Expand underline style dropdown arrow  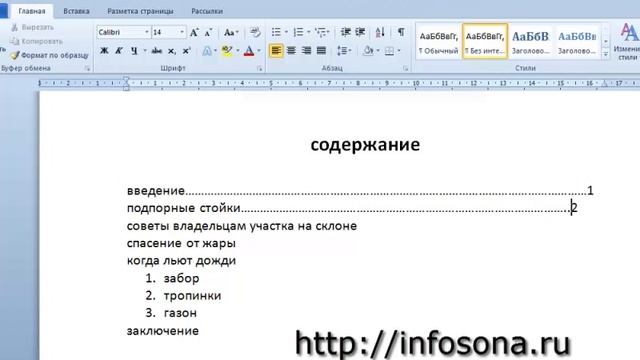(x=144, y=51)
